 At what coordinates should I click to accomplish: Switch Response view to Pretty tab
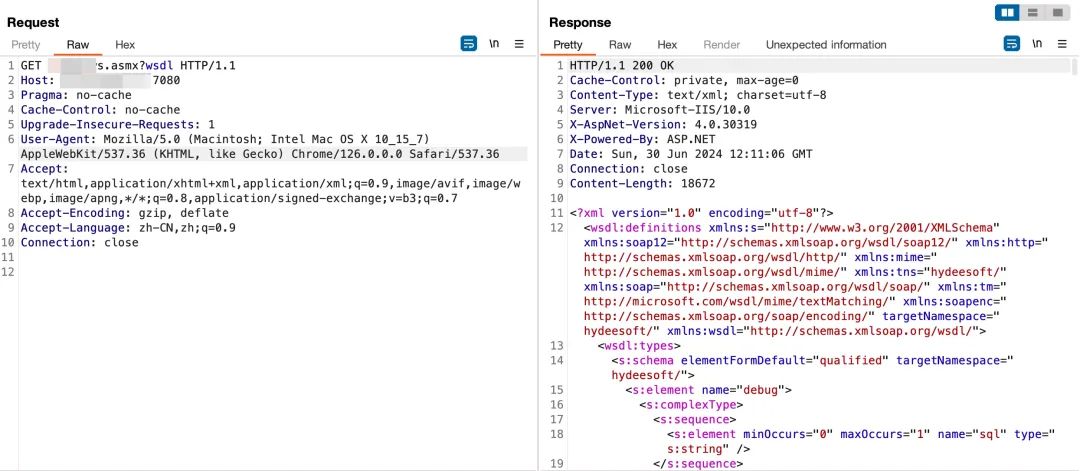pyautogui.click(x=568, y=45)
